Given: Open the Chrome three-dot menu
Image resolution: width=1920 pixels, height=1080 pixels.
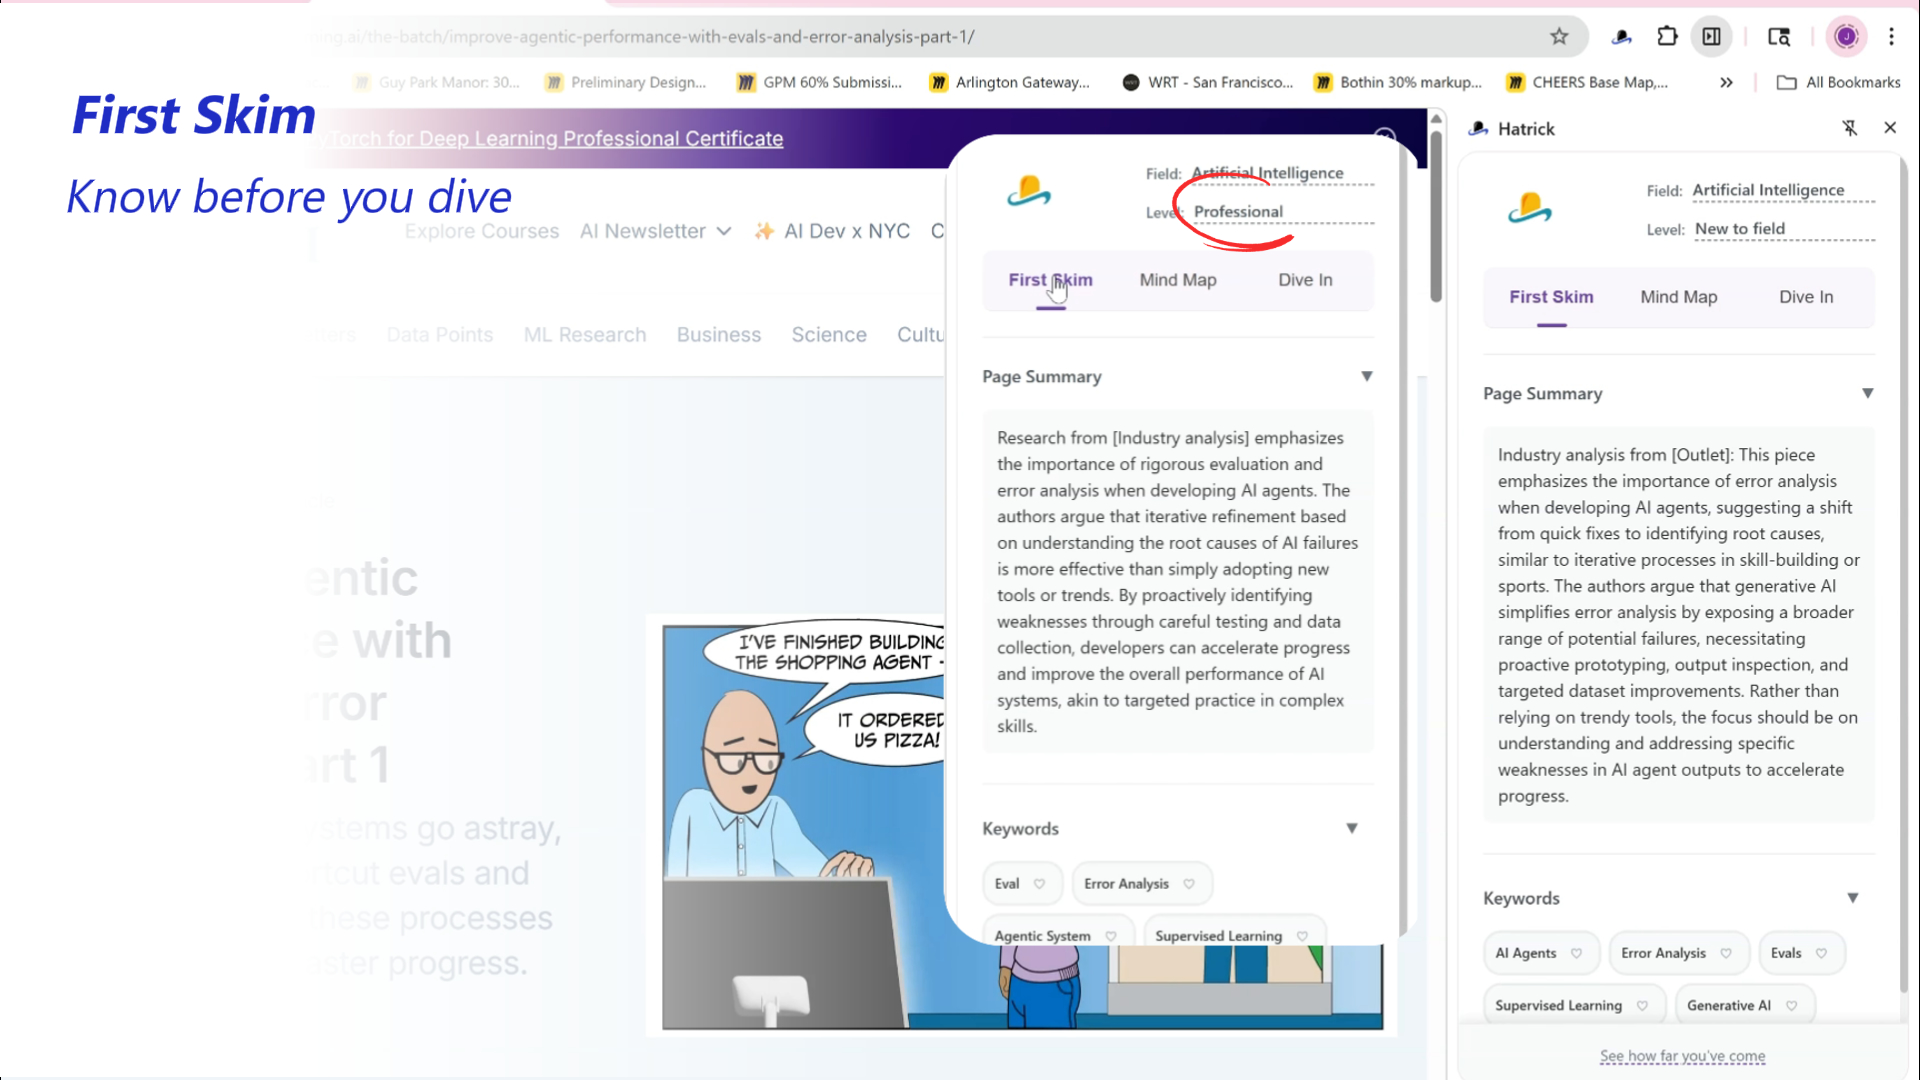Looking at the screenshot, I should pos(1891,37).
